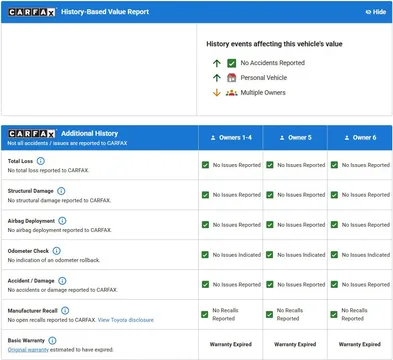Show Odometer Check info icon details
Viewport: 393px width, 360px height.
pos(57,251)
